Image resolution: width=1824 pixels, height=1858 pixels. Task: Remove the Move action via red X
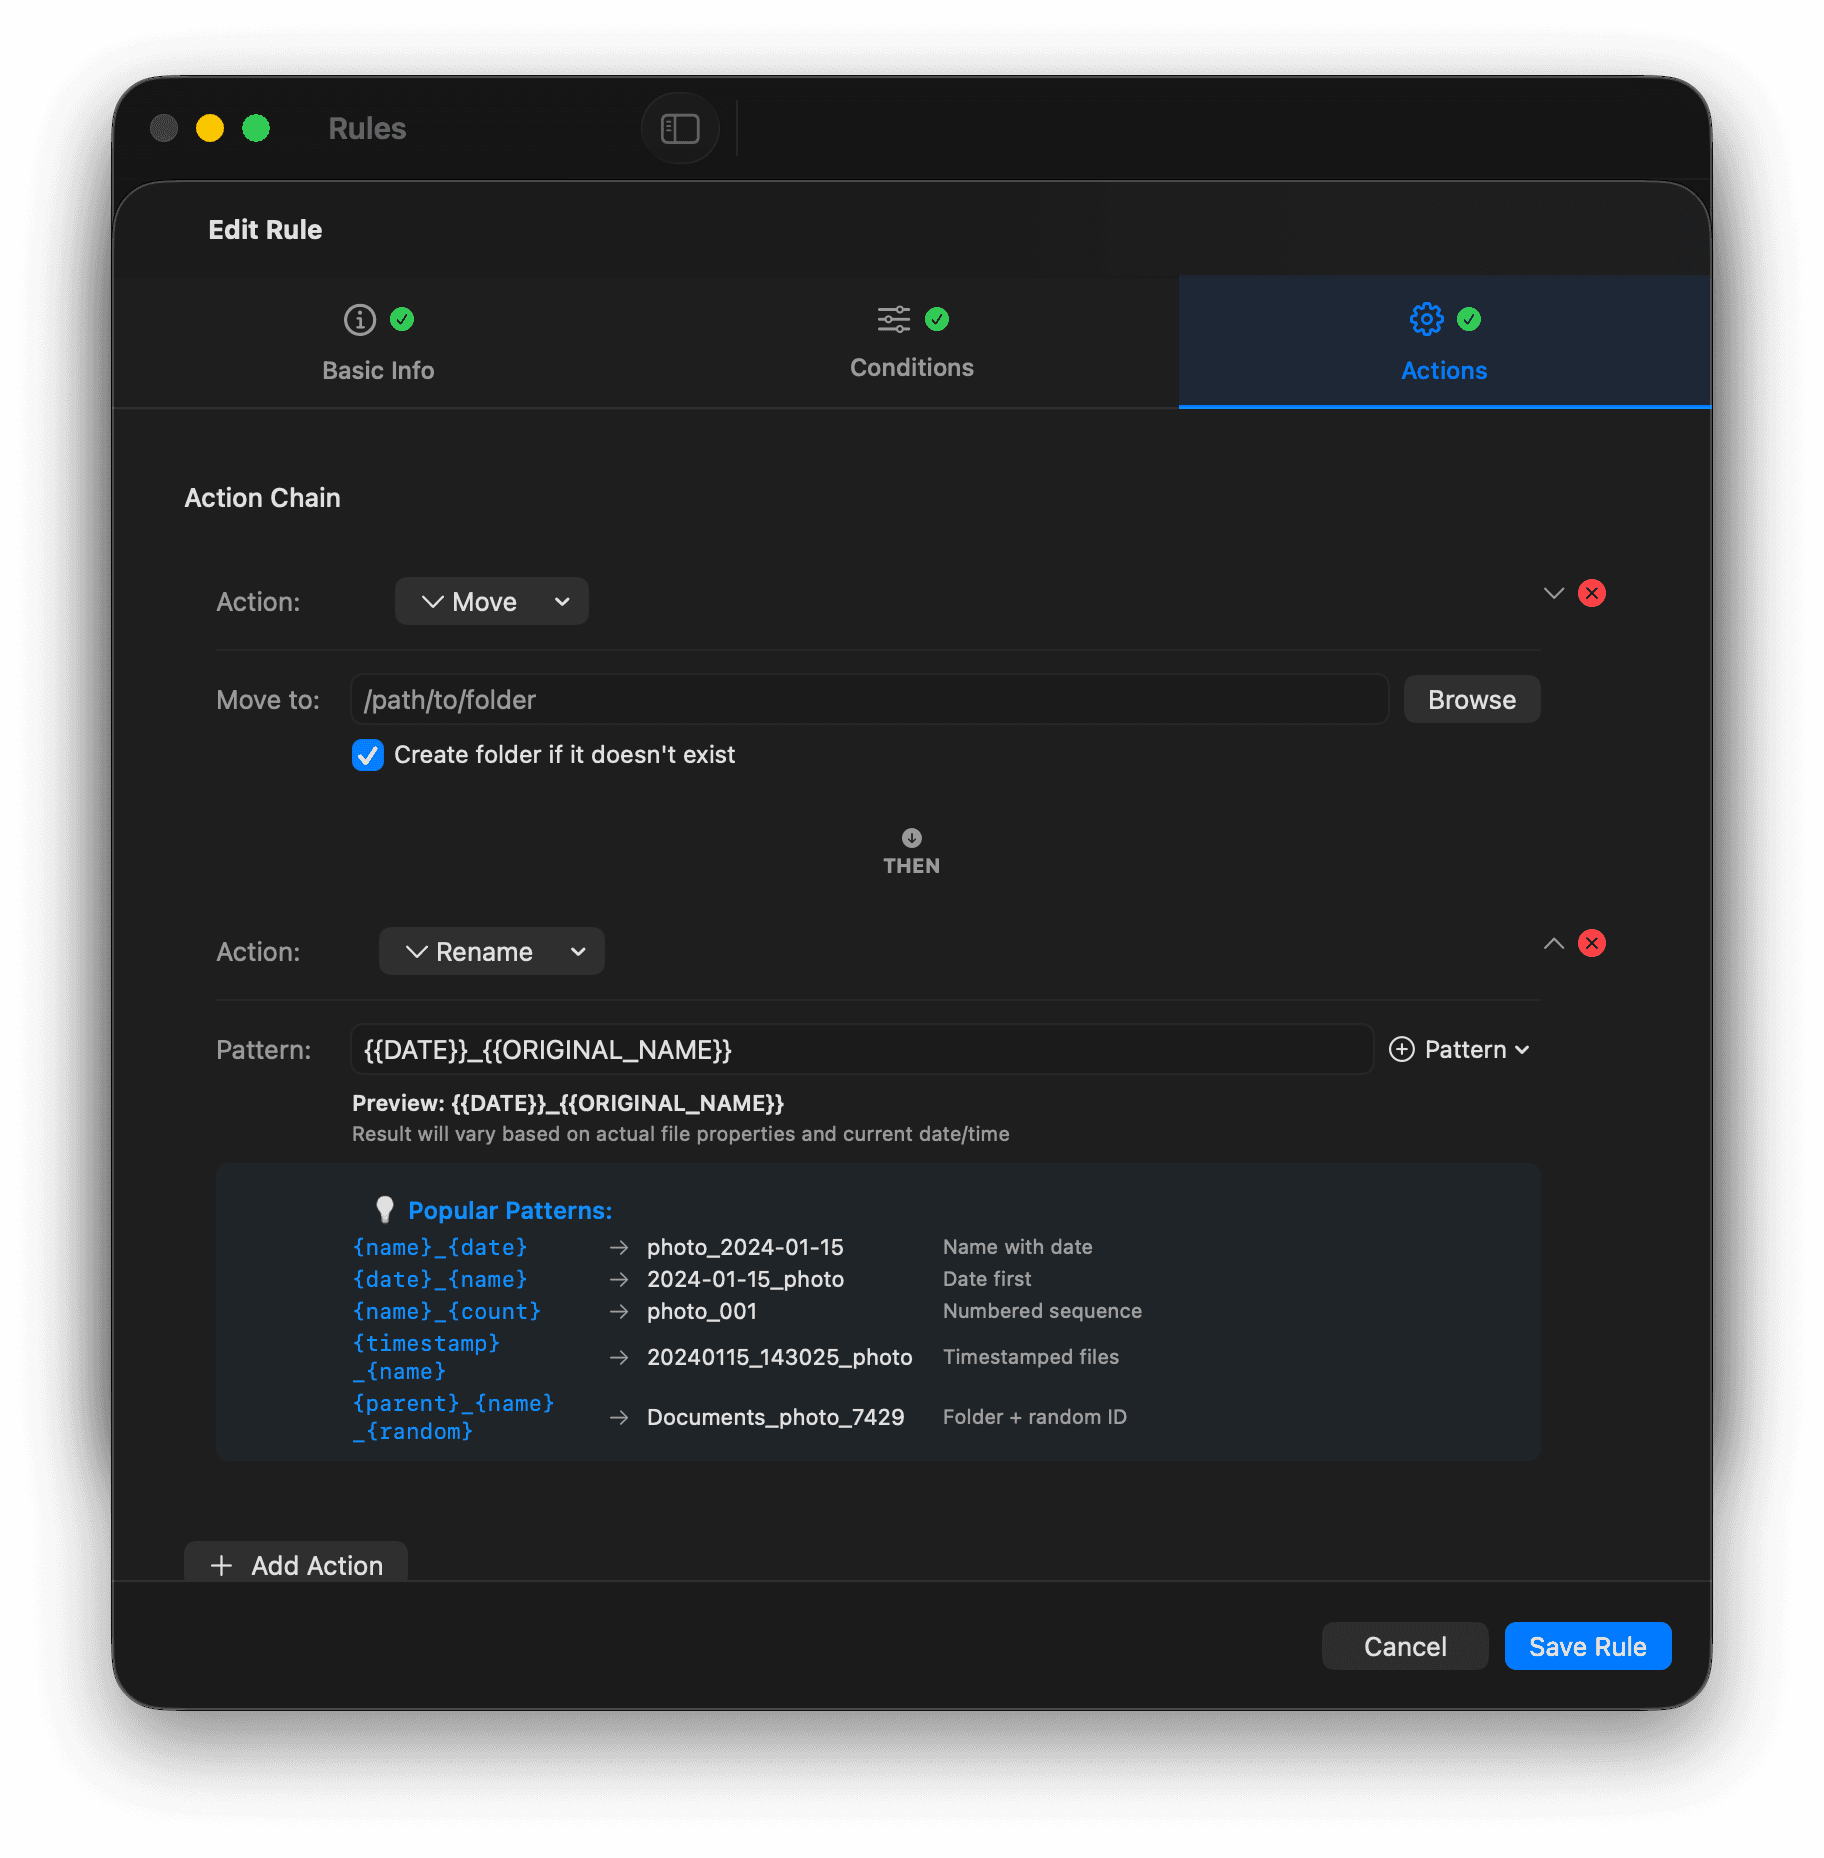(1592, 593)
